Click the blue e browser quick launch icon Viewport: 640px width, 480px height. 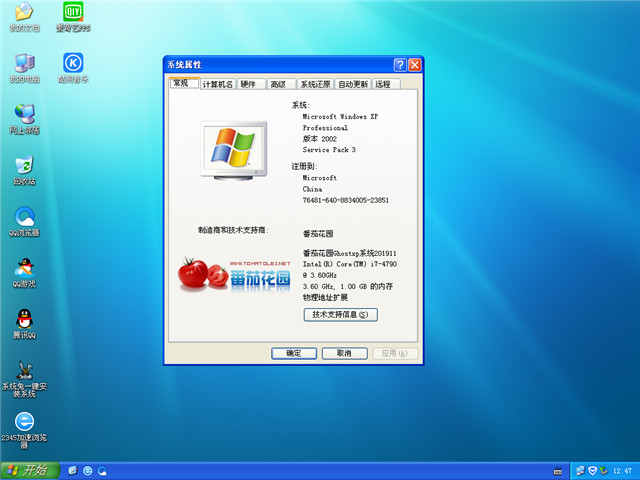[87, 471]
